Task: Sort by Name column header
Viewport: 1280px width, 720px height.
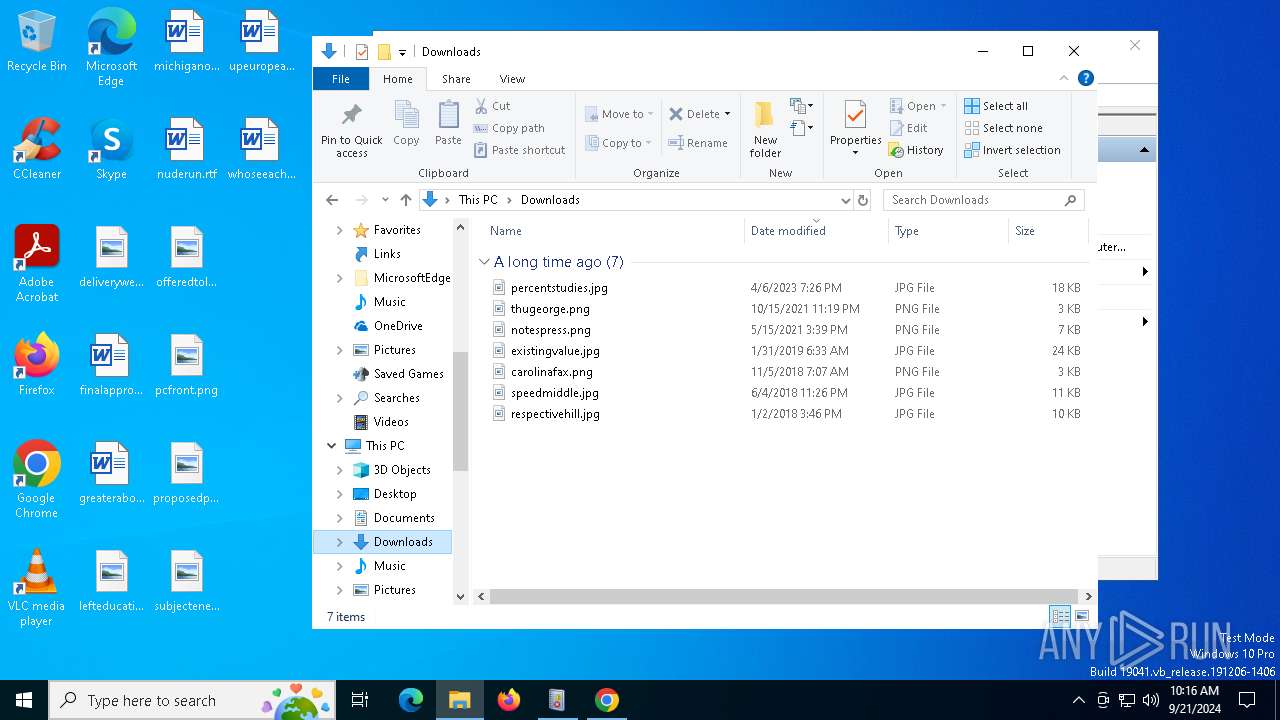Action: point(613,231)
